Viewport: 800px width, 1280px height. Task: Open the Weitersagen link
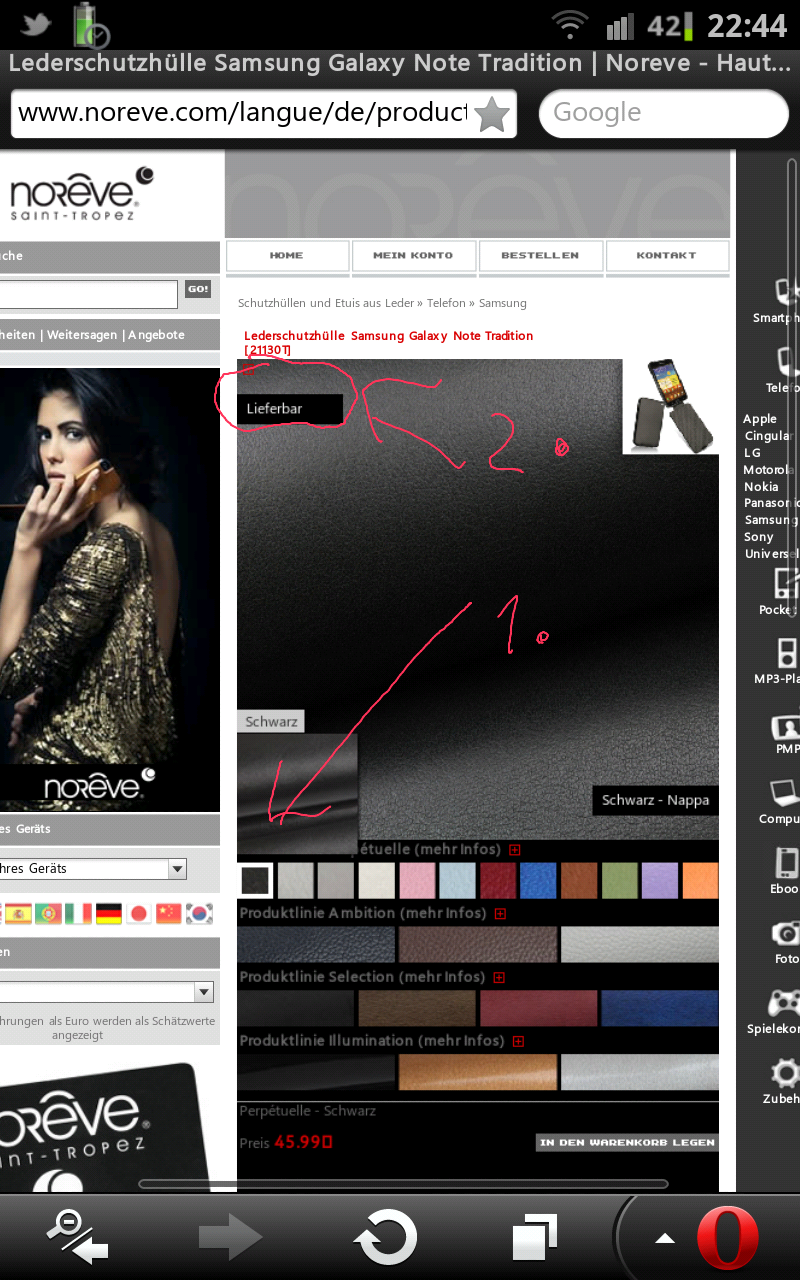(83, 335)
